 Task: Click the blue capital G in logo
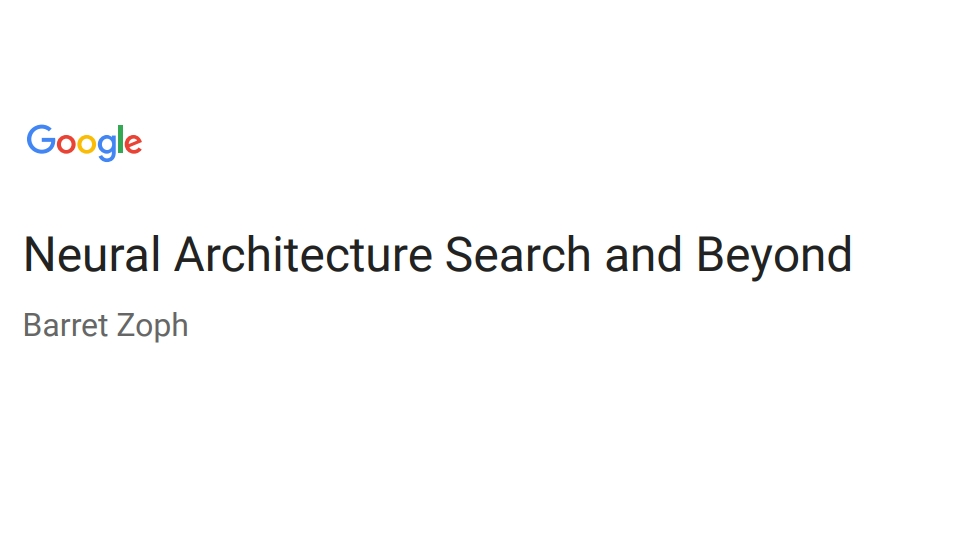(x=41, y=140)
